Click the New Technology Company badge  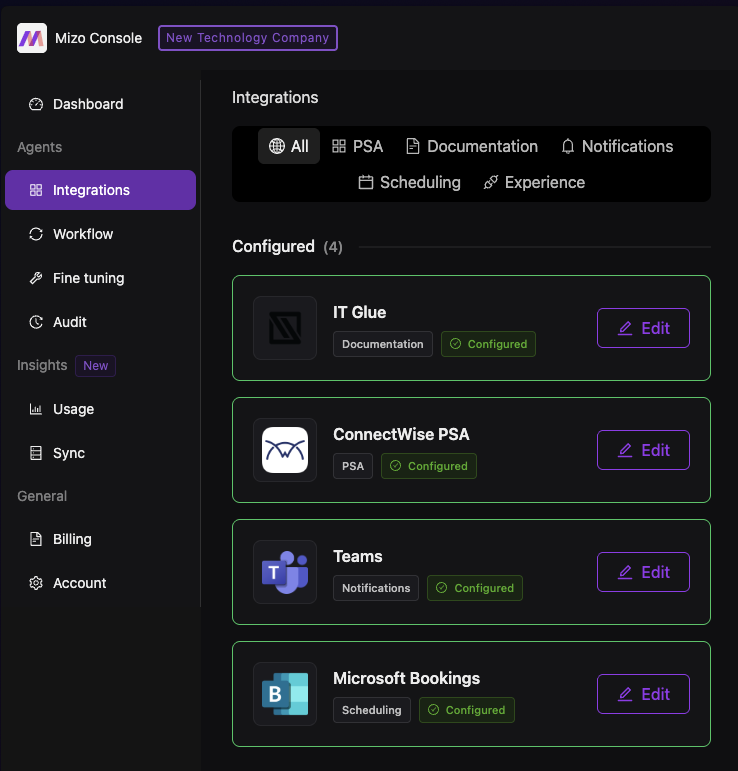tap(248, 38)
